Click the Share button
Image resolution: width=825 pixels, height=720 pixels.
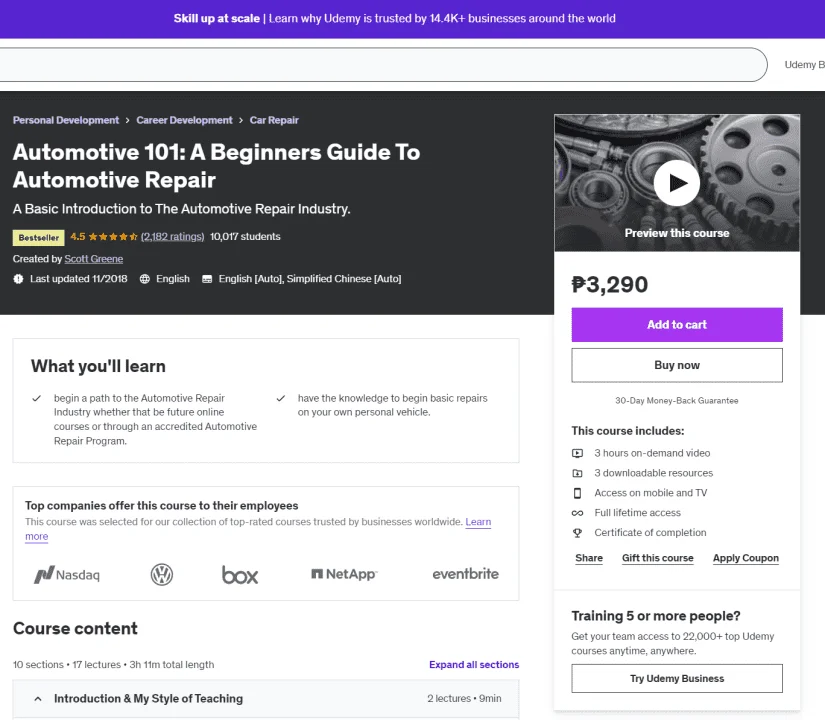click(589, 558)
